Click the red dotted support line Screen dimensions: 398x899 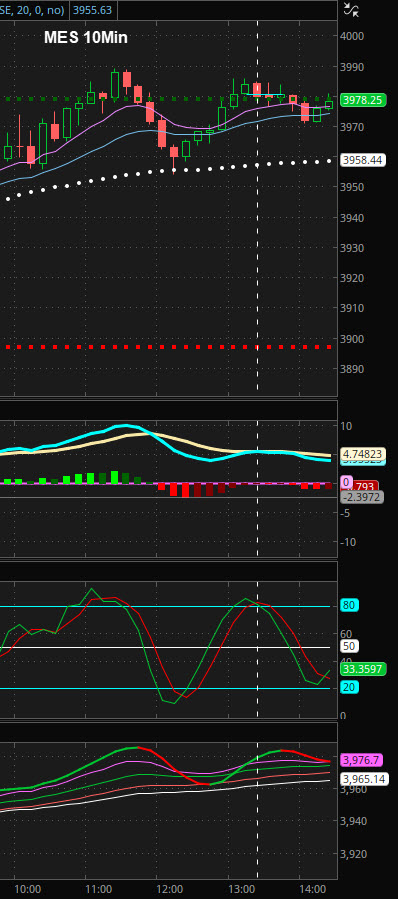pyautogui.click(x=169, y=347)
